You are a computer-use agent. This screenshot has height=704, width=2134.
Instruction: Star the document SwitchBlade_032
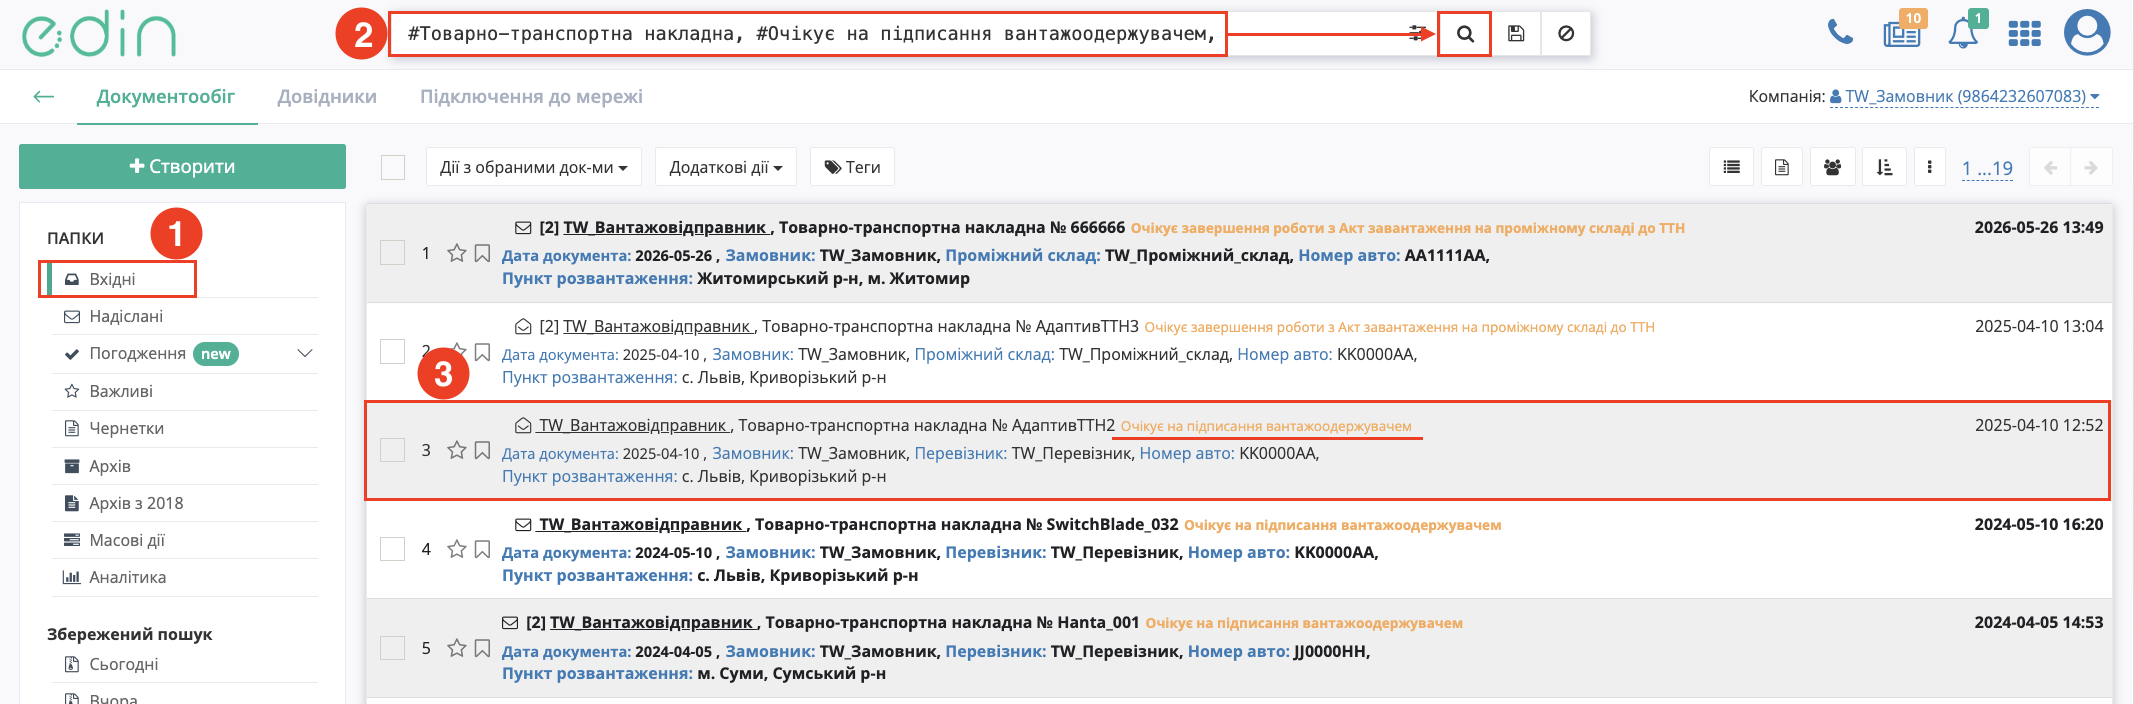click(x=457, y=549)
